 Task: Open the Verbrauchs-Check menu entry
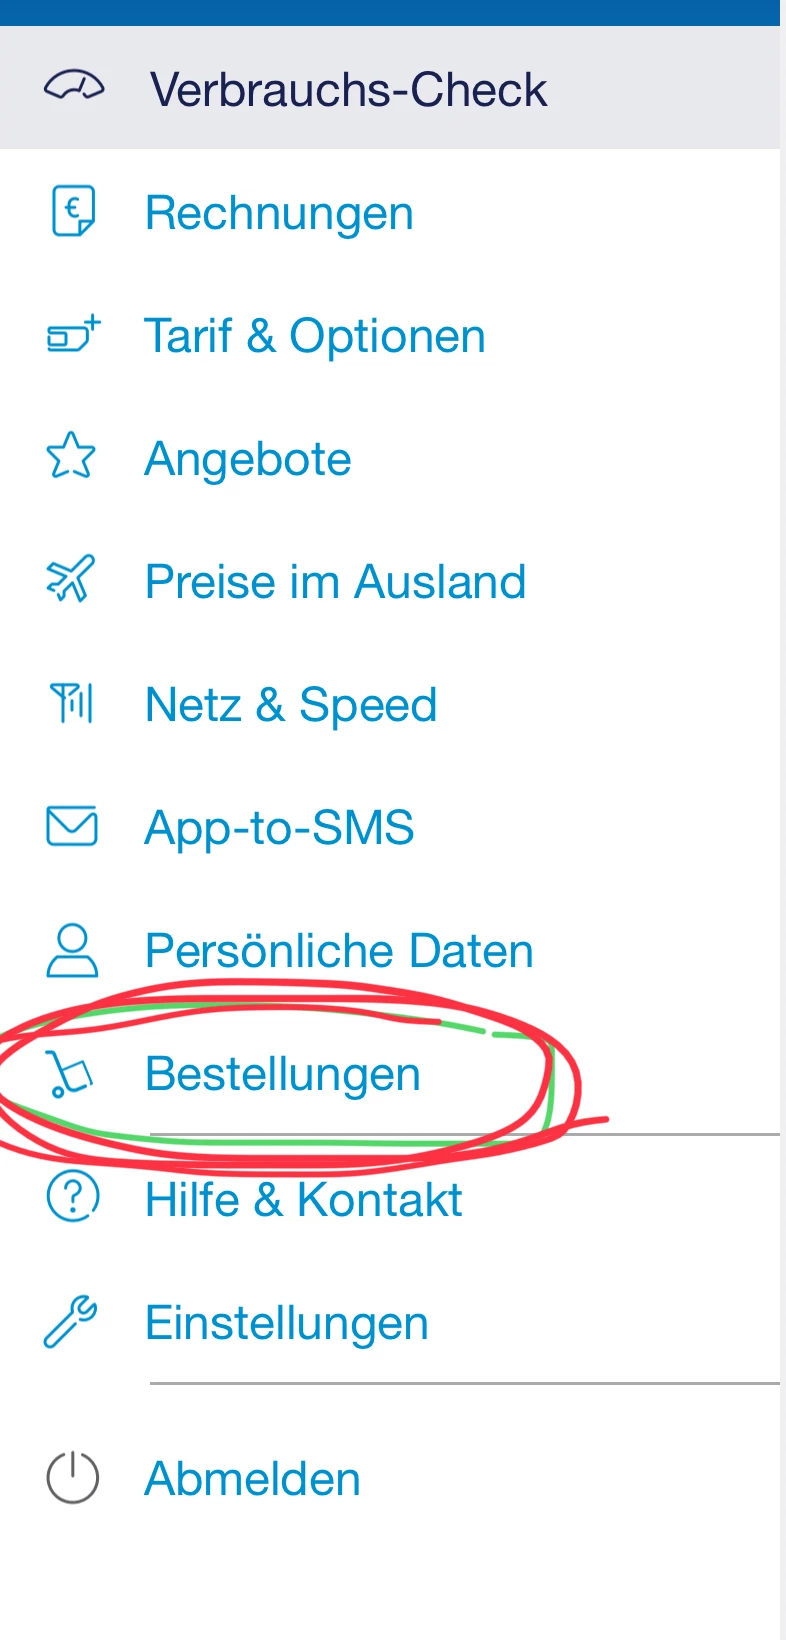coord(348,90)
